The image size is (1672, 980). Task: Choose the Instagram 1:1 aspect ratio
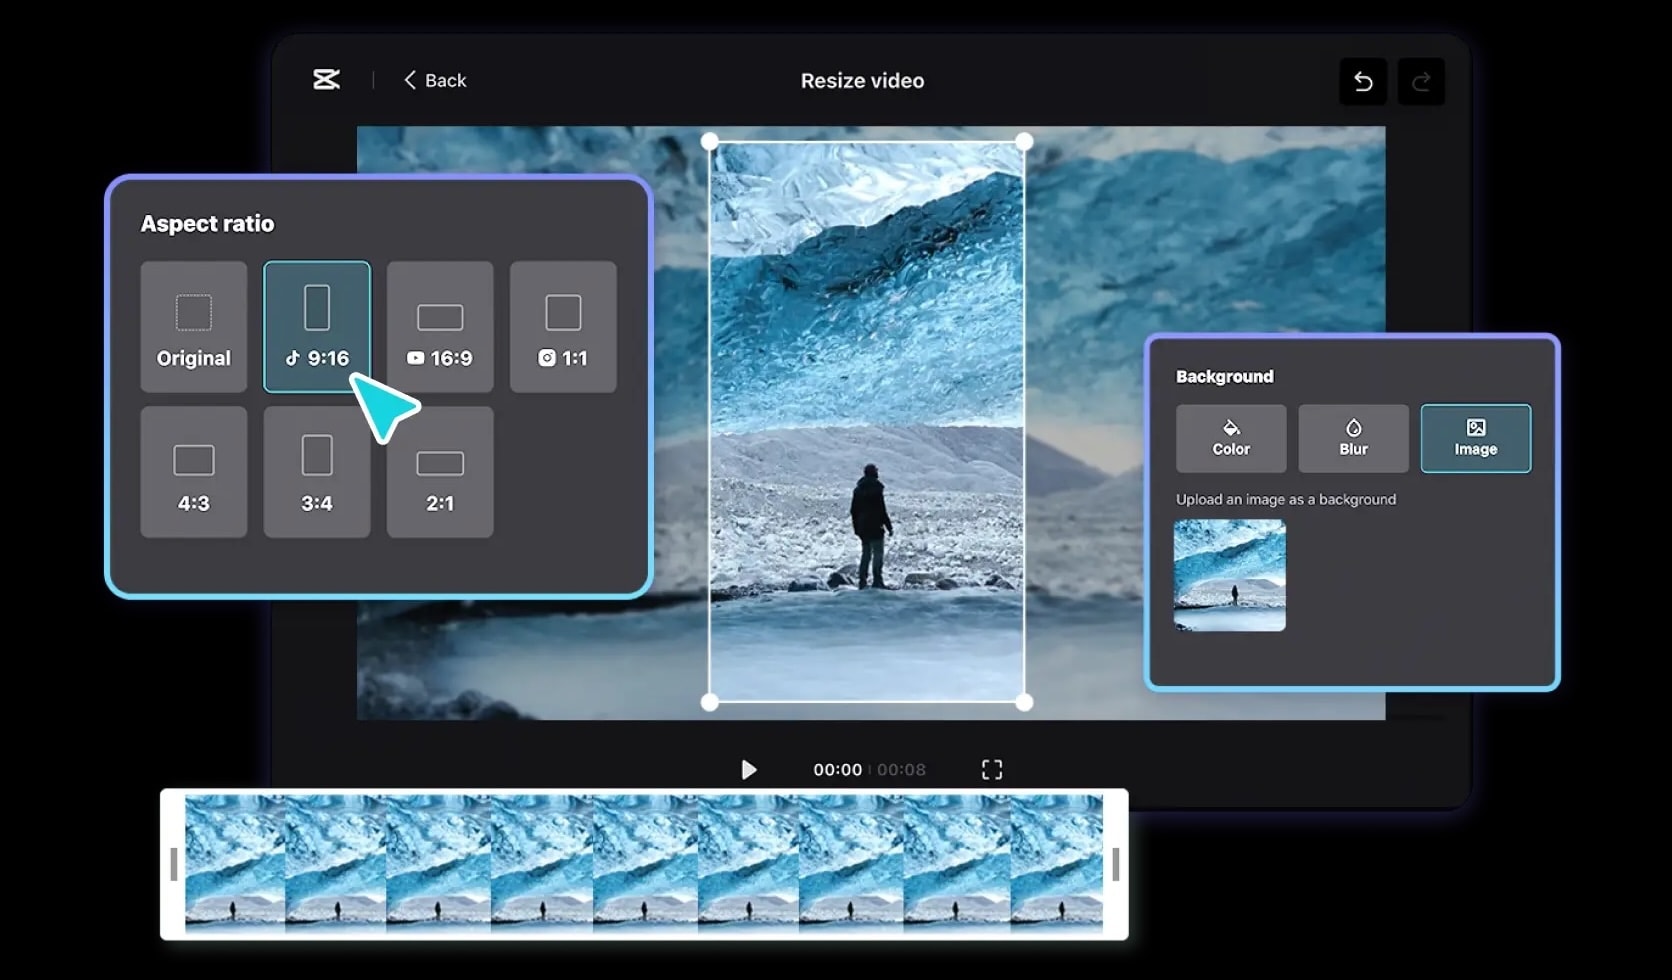coord(563,327)
